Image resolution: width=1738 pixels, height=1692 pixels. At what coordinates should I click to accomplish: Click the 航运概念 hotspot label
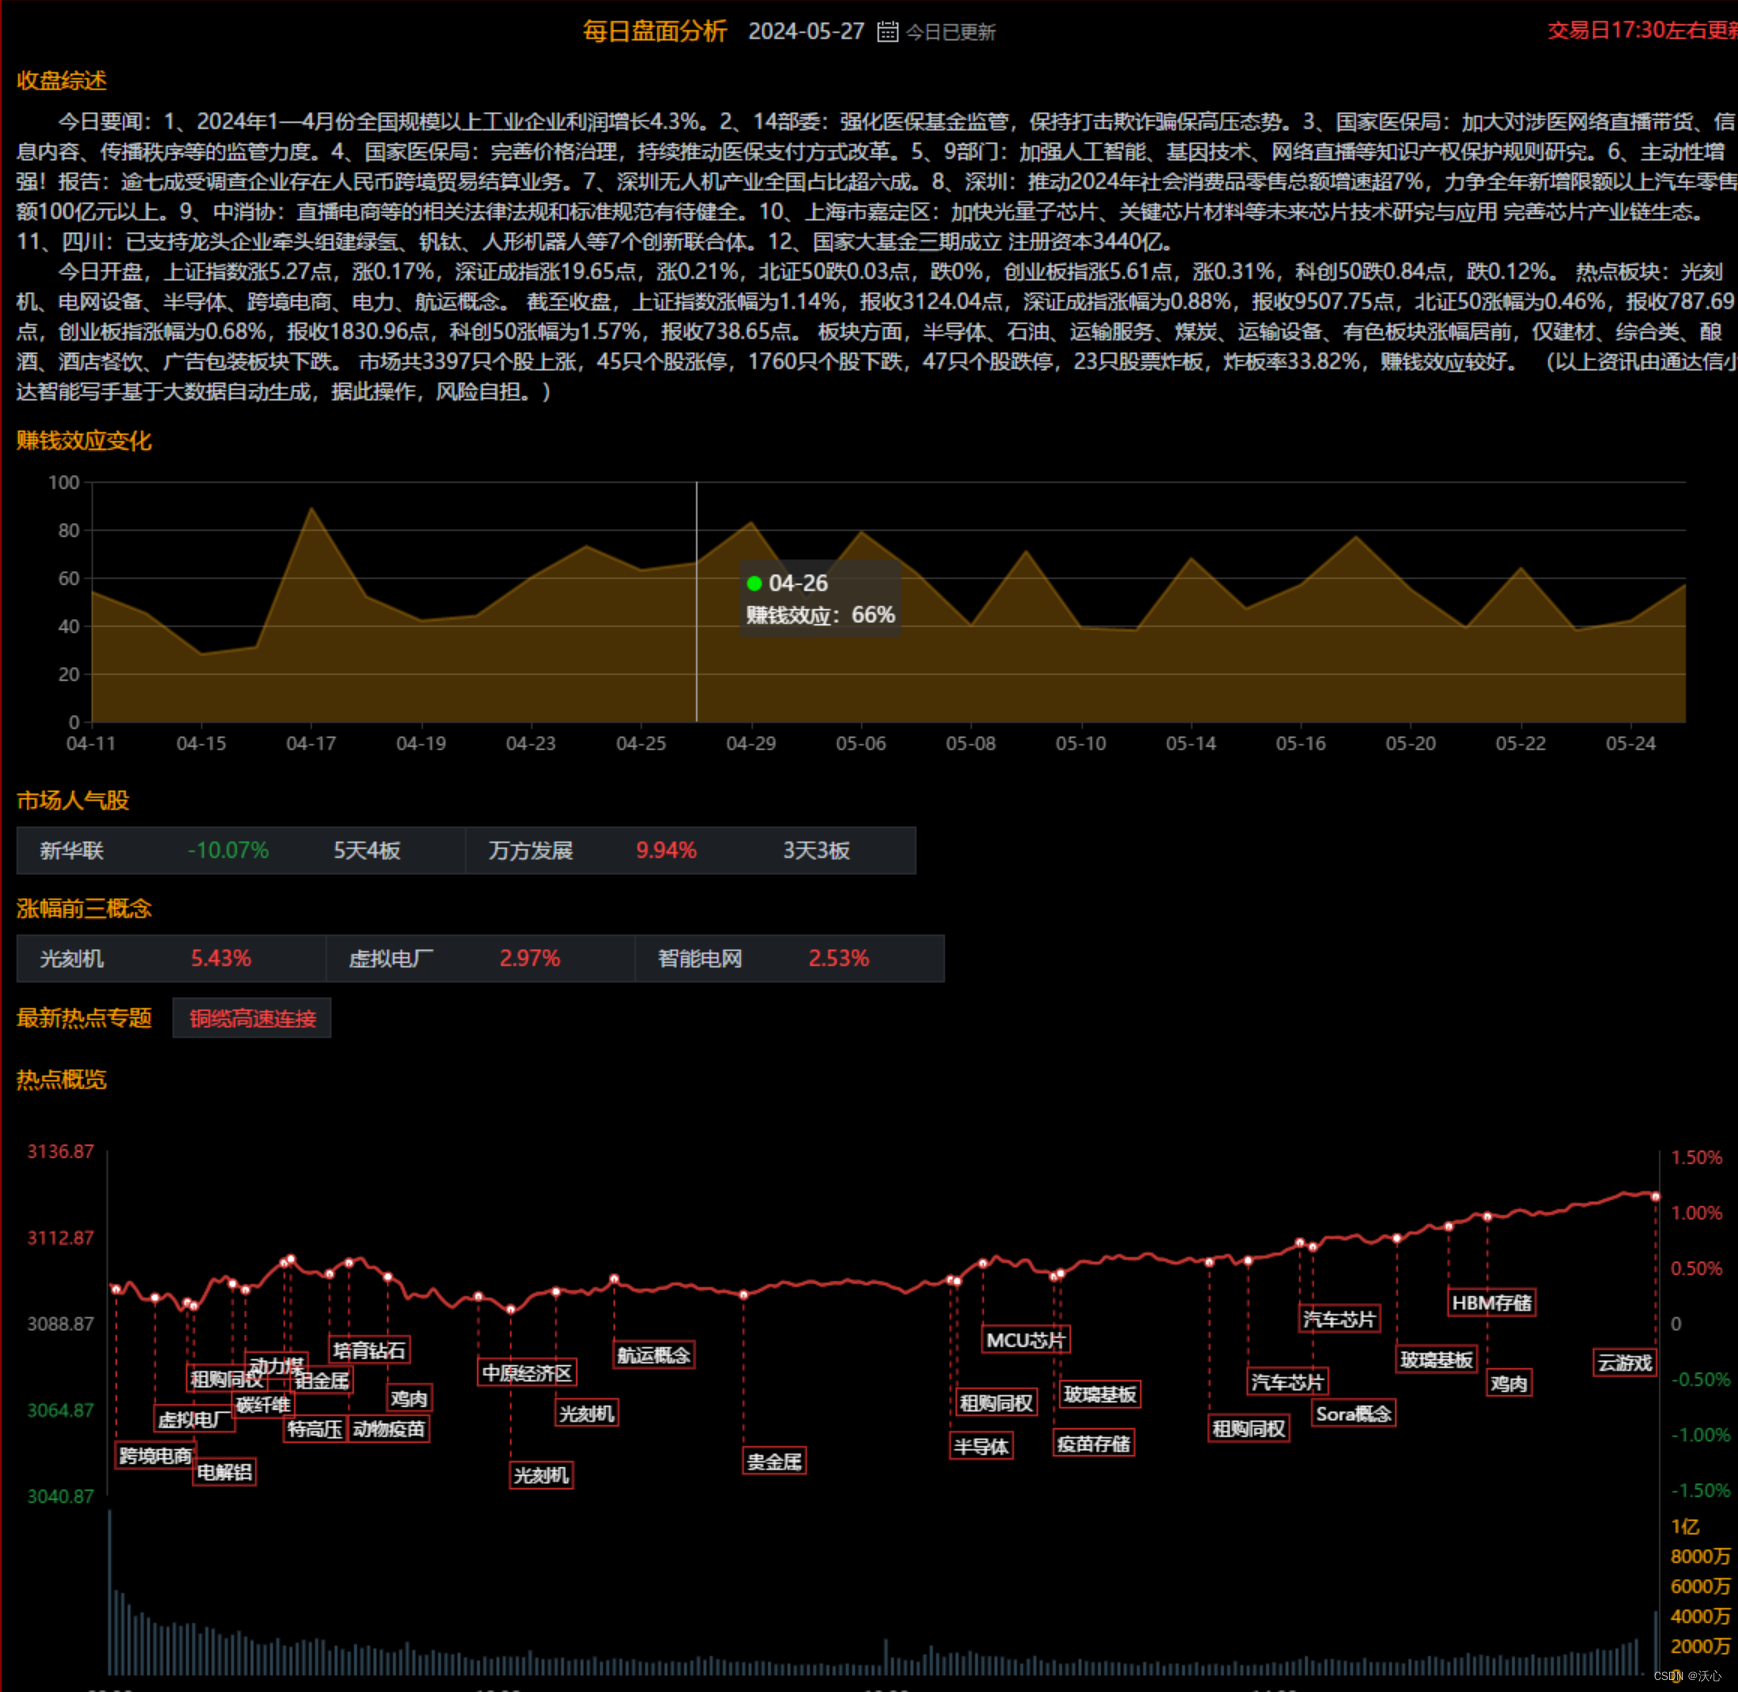(654, 1355)
